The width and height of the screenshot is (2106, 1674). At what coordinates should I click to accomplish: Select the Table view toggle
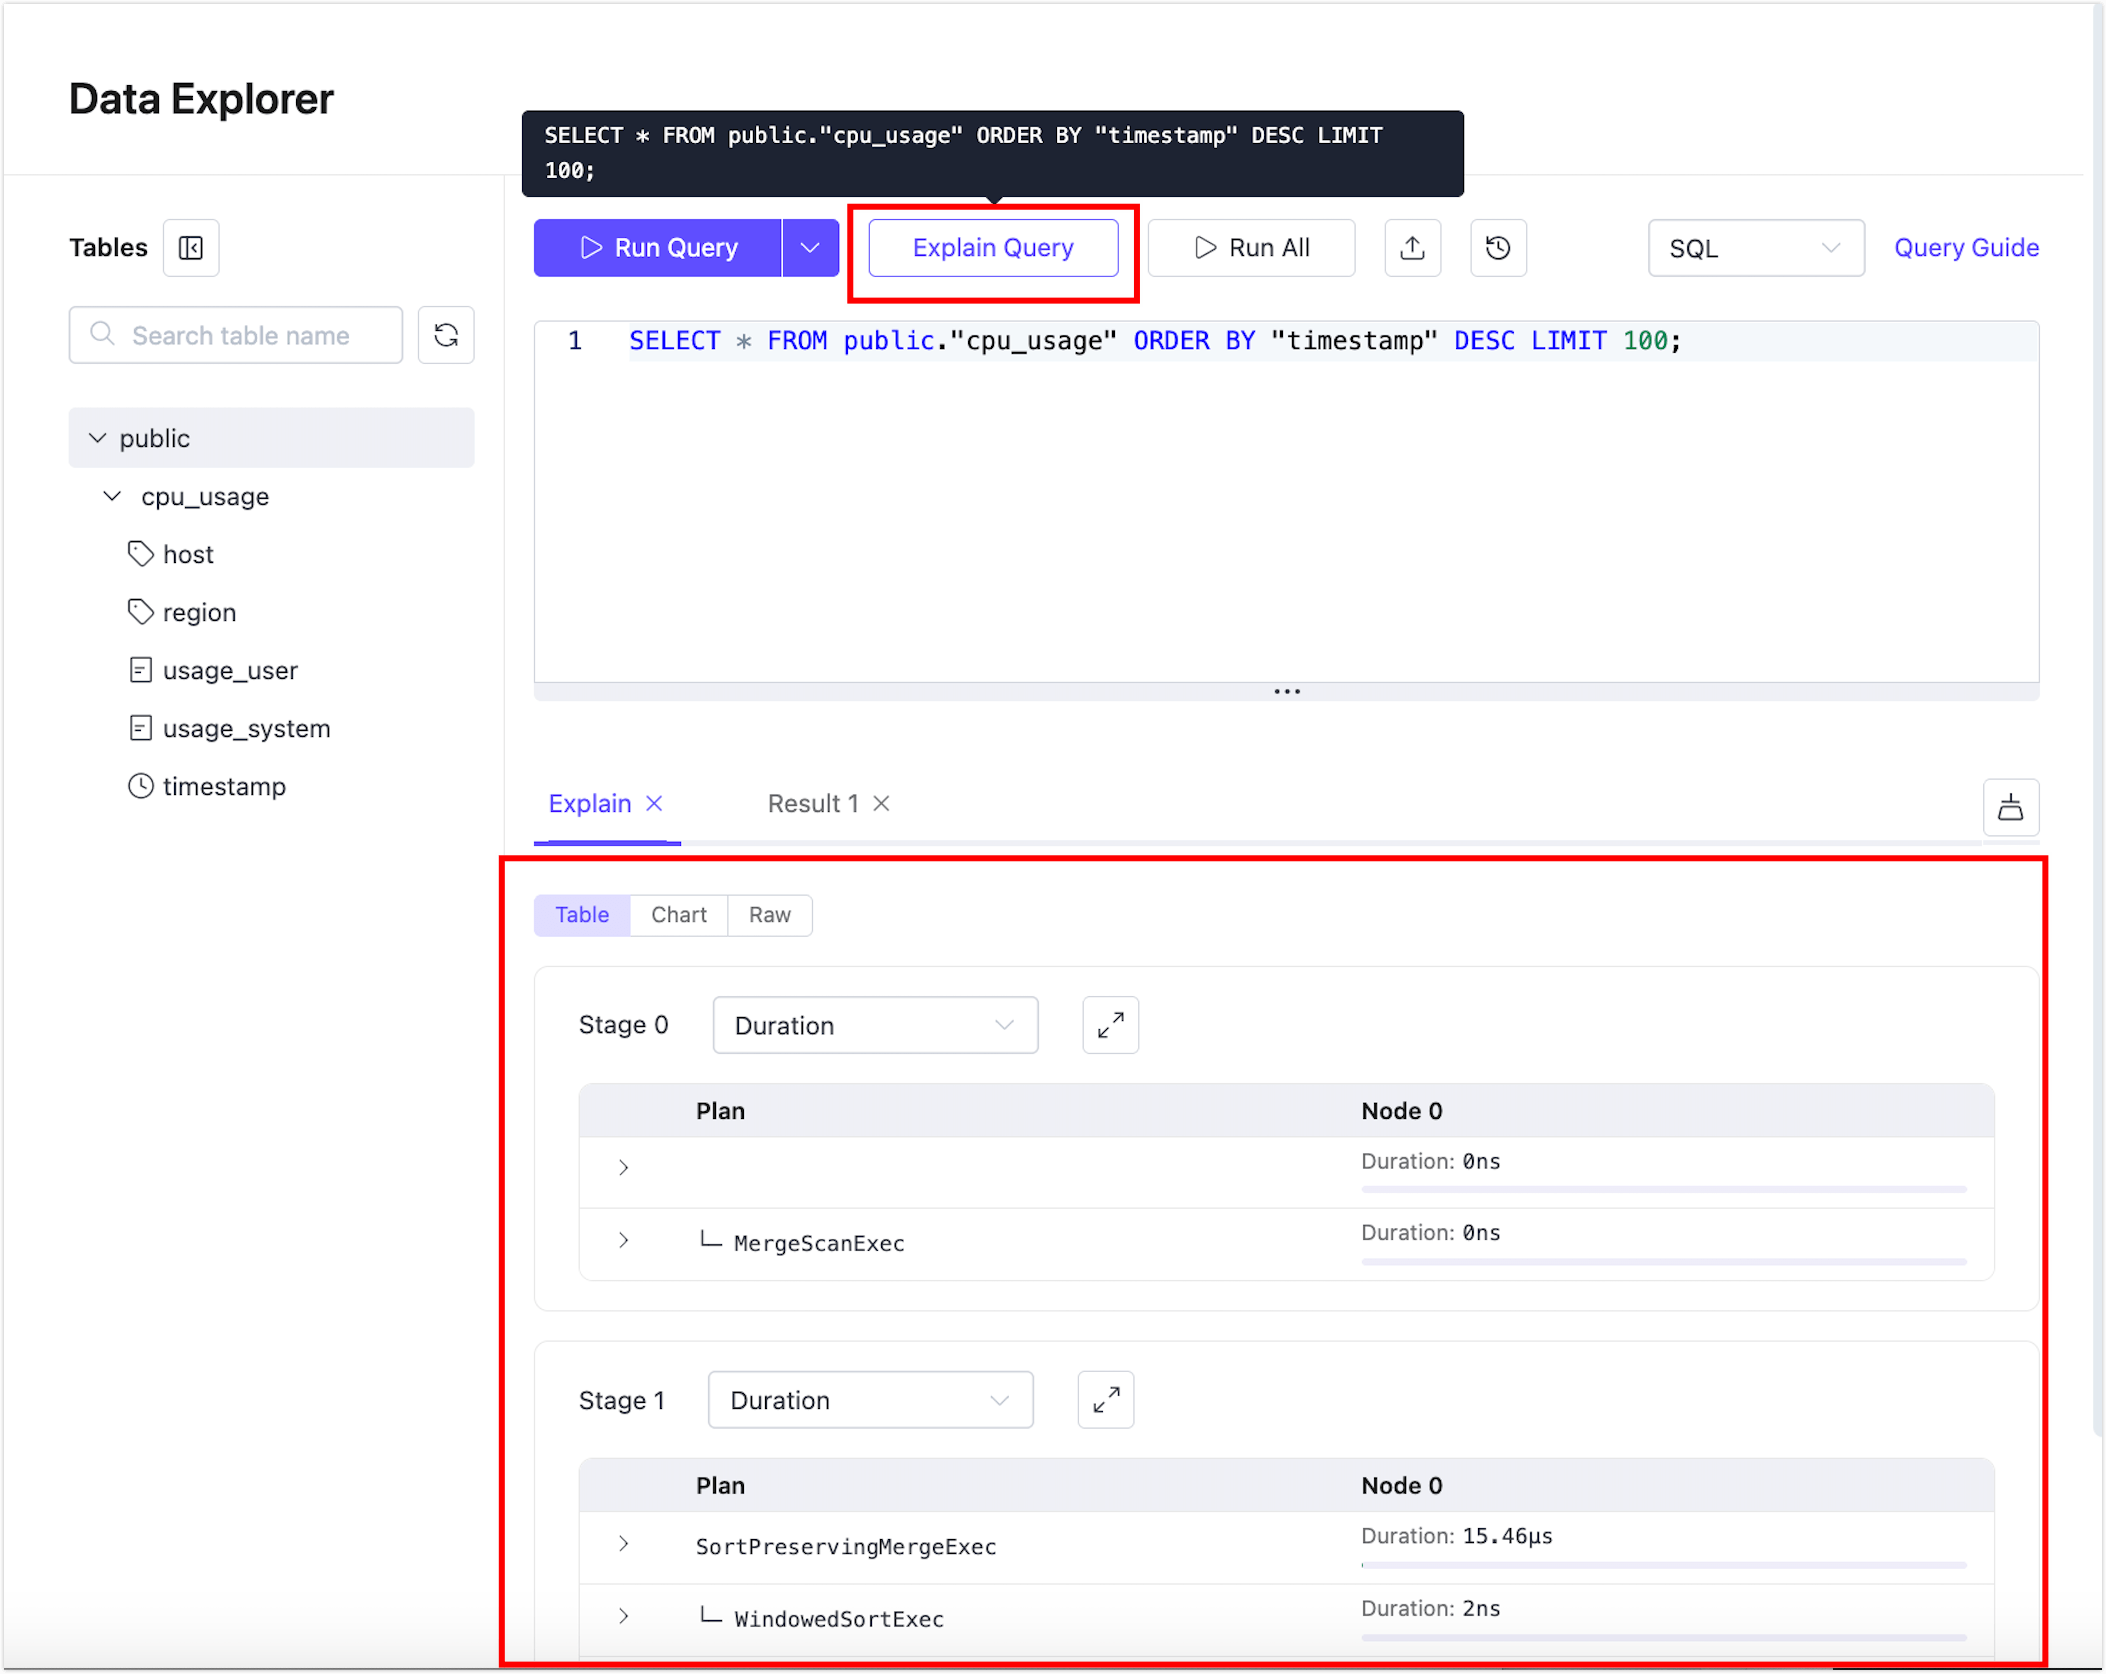pyautogui.click(x=582, y=915)
